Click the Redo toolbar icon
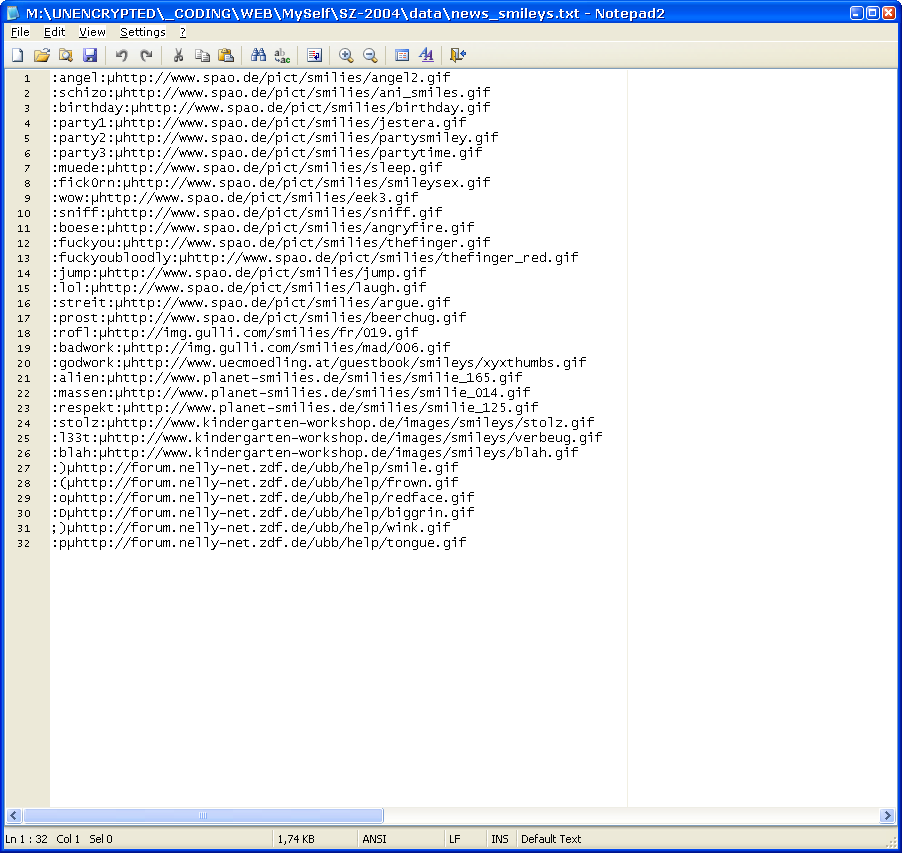The height and width of the screenshot is (853, 902). tap(146, 55)
